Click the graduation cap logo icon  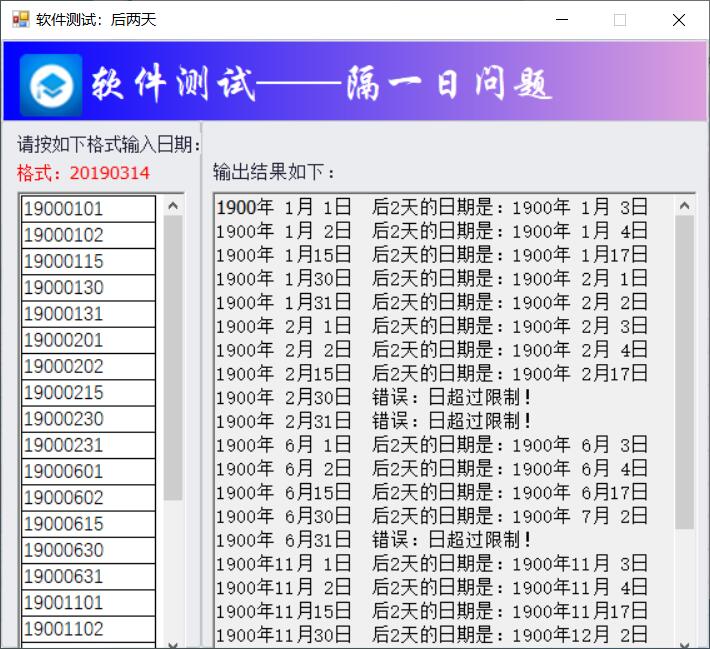[52, 85]
